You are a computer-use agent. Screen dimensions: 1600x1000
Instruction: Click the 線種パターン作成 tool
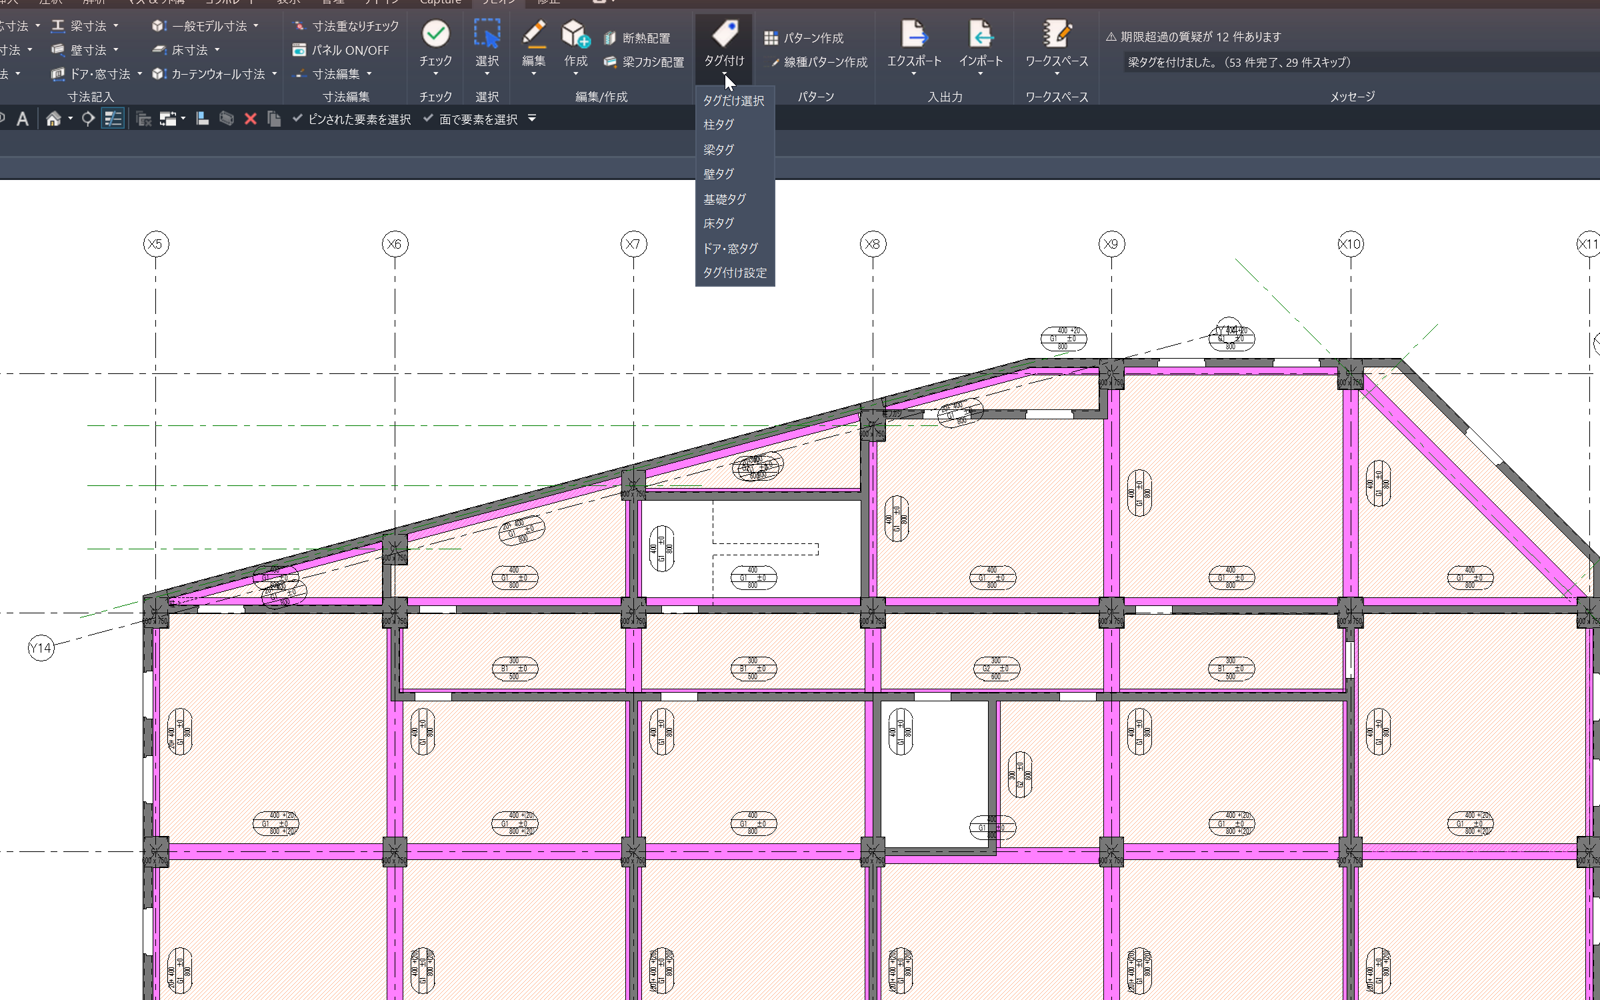point(818,62)
